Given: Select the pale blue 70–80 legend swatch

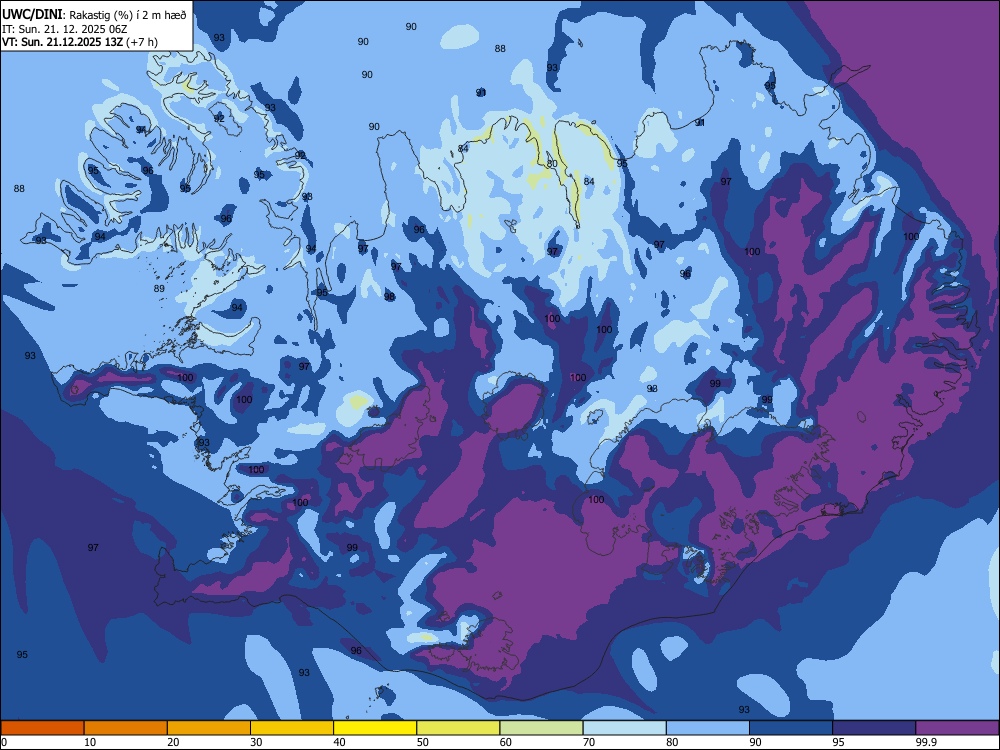Looking at the screenshot, I should coord(624,728).
